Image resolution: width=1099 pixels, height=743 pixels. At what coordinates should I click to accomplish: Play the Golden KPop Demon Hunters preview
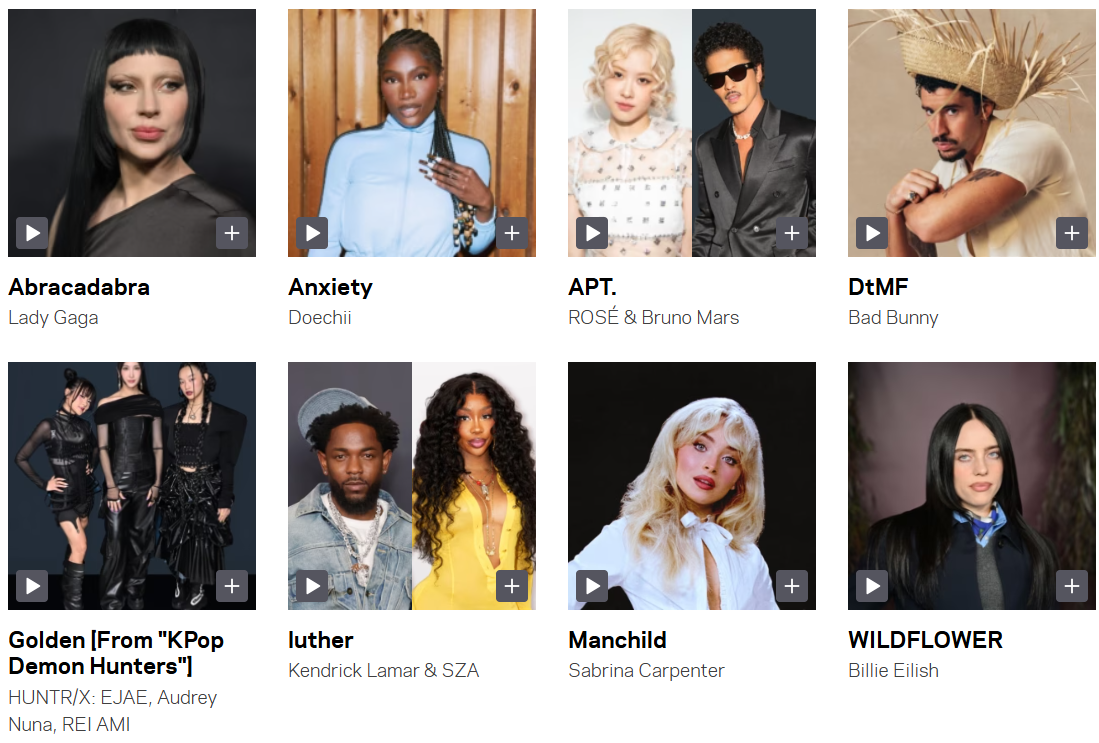pos(32,586)
